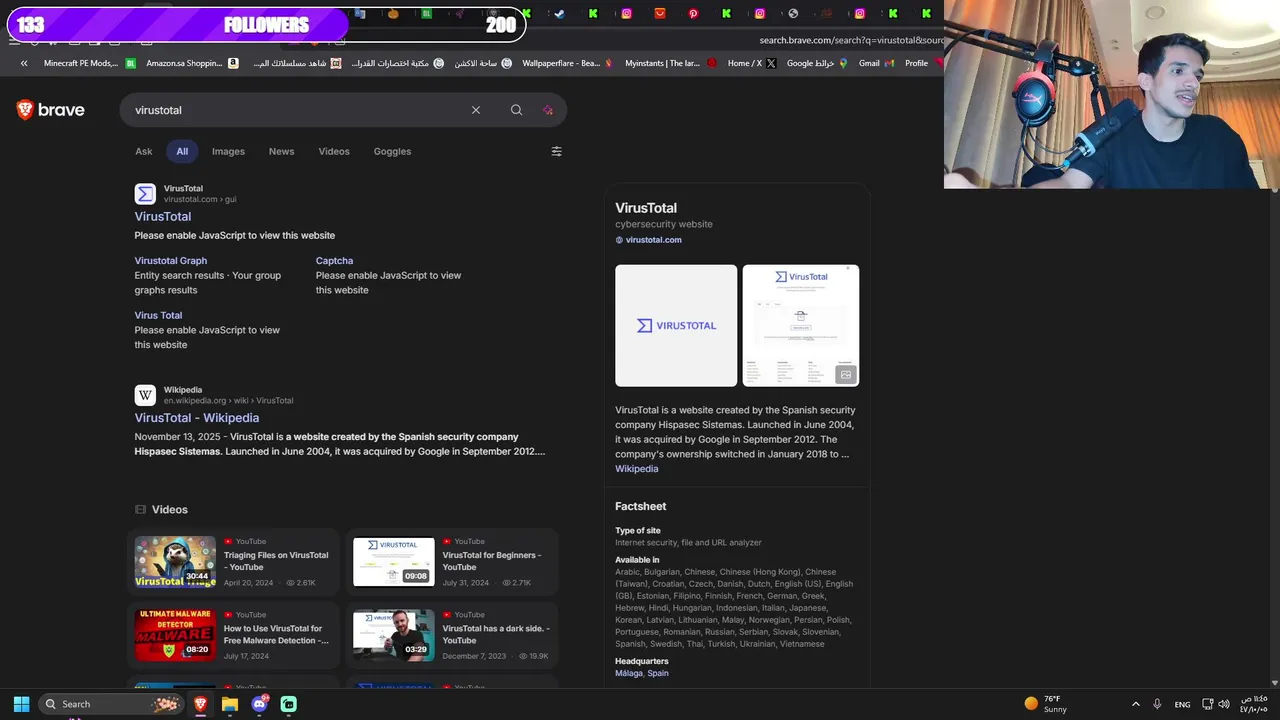
Task: Click the Windows taskbar Search box
Action: click(111, 704)
